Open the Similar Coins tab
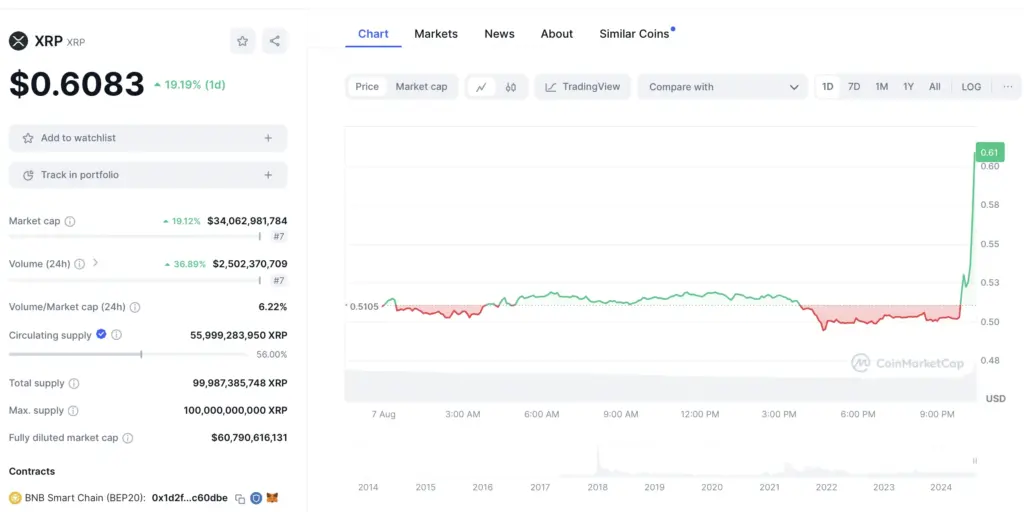 point(635,34)
